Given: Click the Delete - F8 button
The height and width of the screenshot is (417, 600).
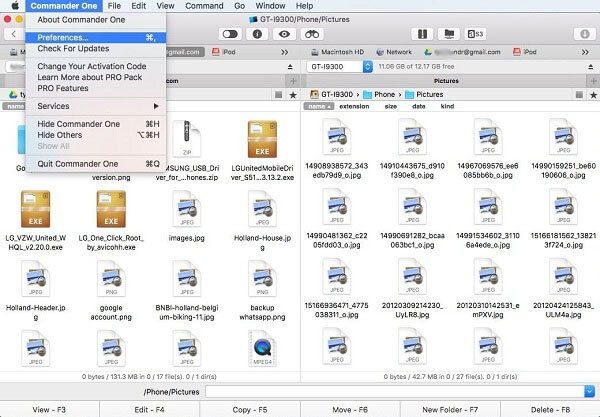Looking at the screenshot, I should pyautogui.click(x=550, y=410).
